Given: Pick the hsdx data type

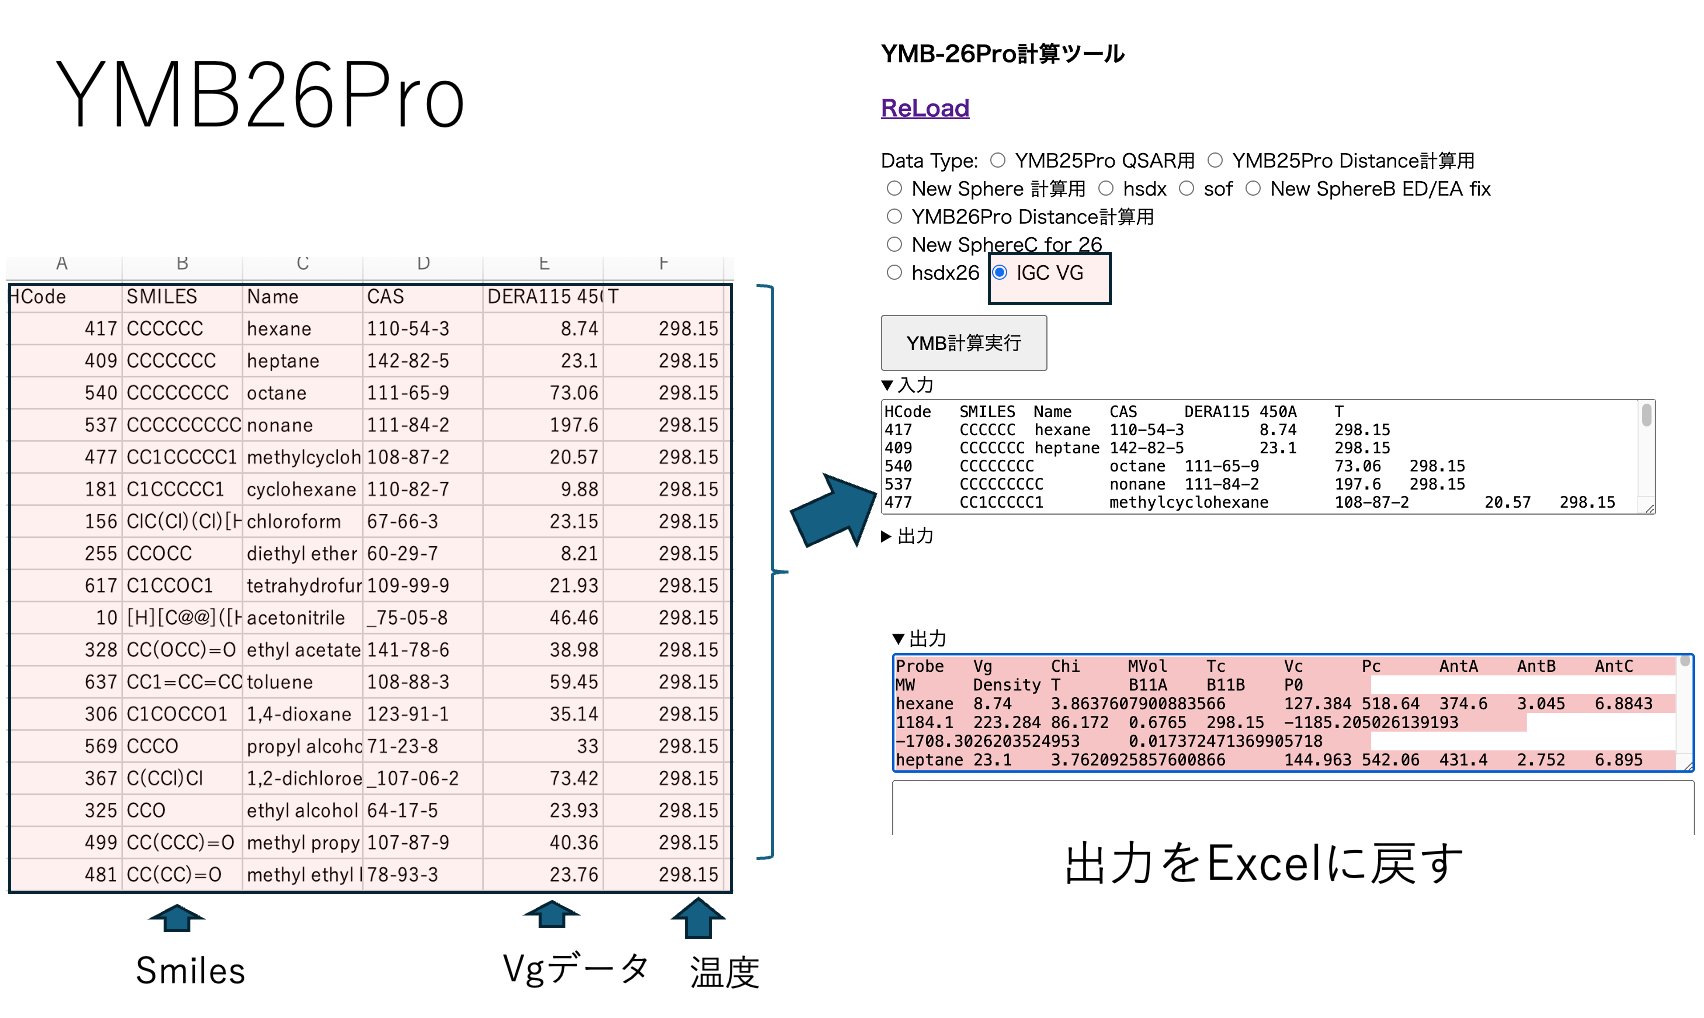Looking at the screenshot, I should 1105,189.
